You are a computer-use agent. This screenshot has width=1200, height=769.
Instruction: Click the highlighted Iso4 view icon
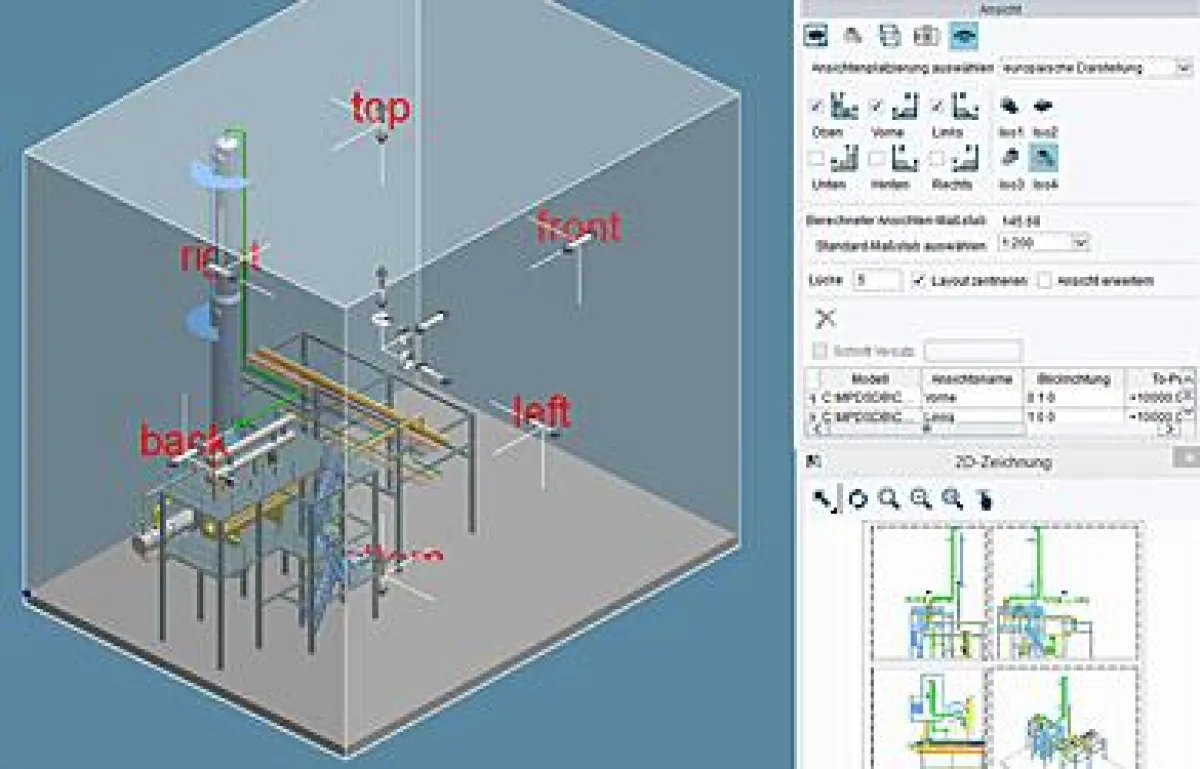click(1044, 158)
